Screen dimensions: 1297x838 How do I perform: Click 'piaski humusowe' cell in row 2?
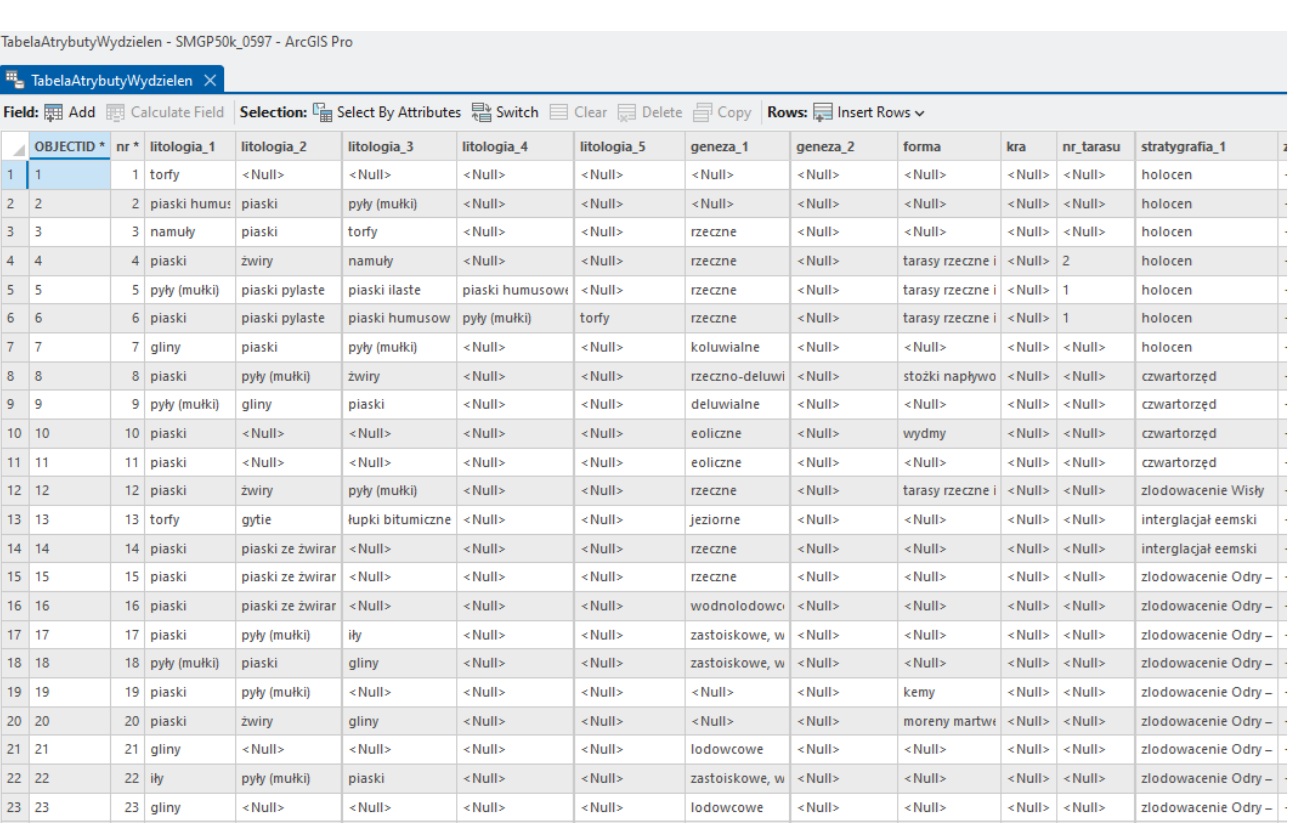coord(190,204)
